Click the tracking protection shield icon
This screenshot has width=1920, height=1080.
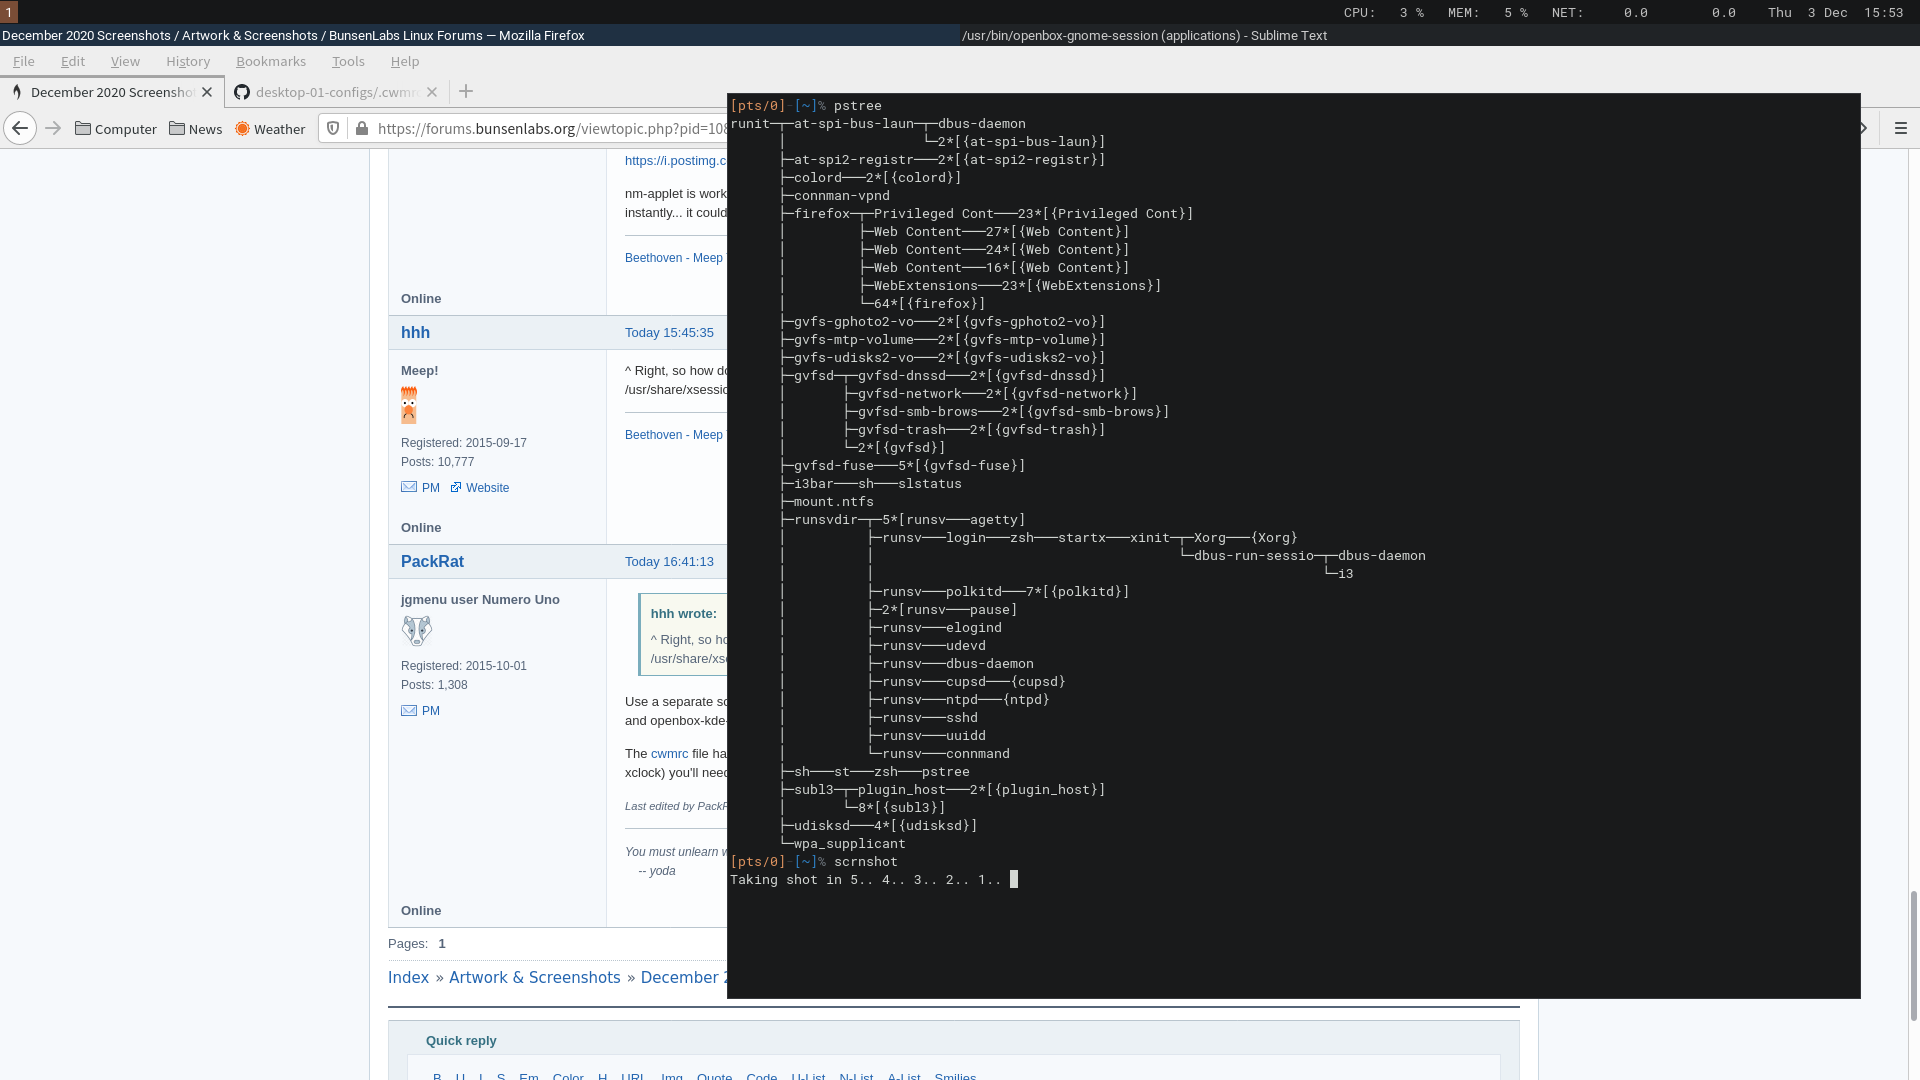click(x=333, y=128)
